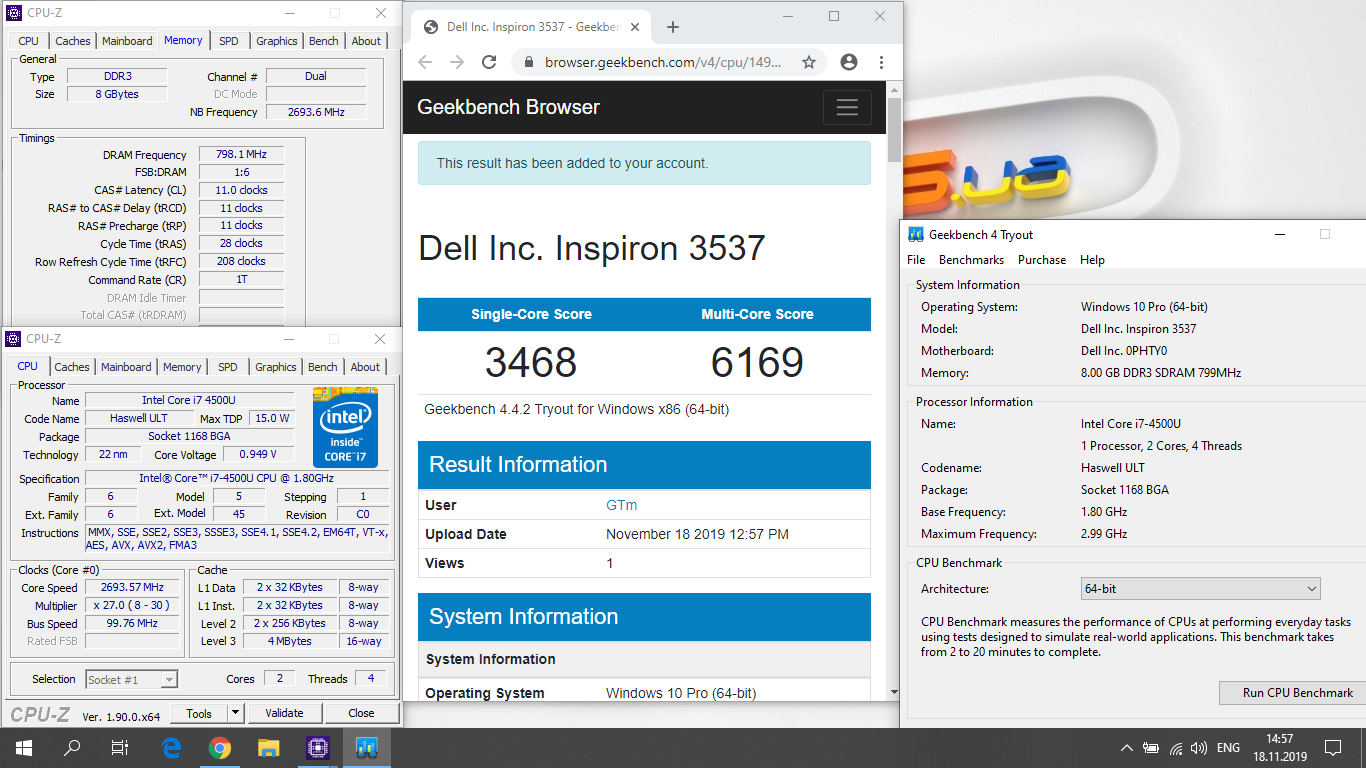Viewport: 1366px width, 768px height.
Task: Click Maximum Frequency value 2.99 GHz
Action: coord(1104,534)
